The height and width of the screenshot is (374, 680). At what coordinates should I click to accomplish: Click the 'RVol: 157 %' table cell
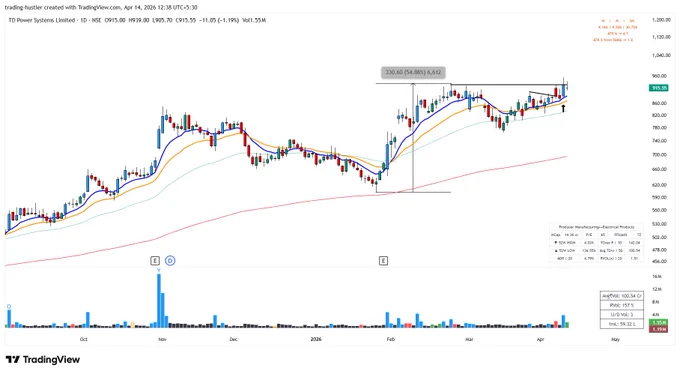click(x=621, y=305)
